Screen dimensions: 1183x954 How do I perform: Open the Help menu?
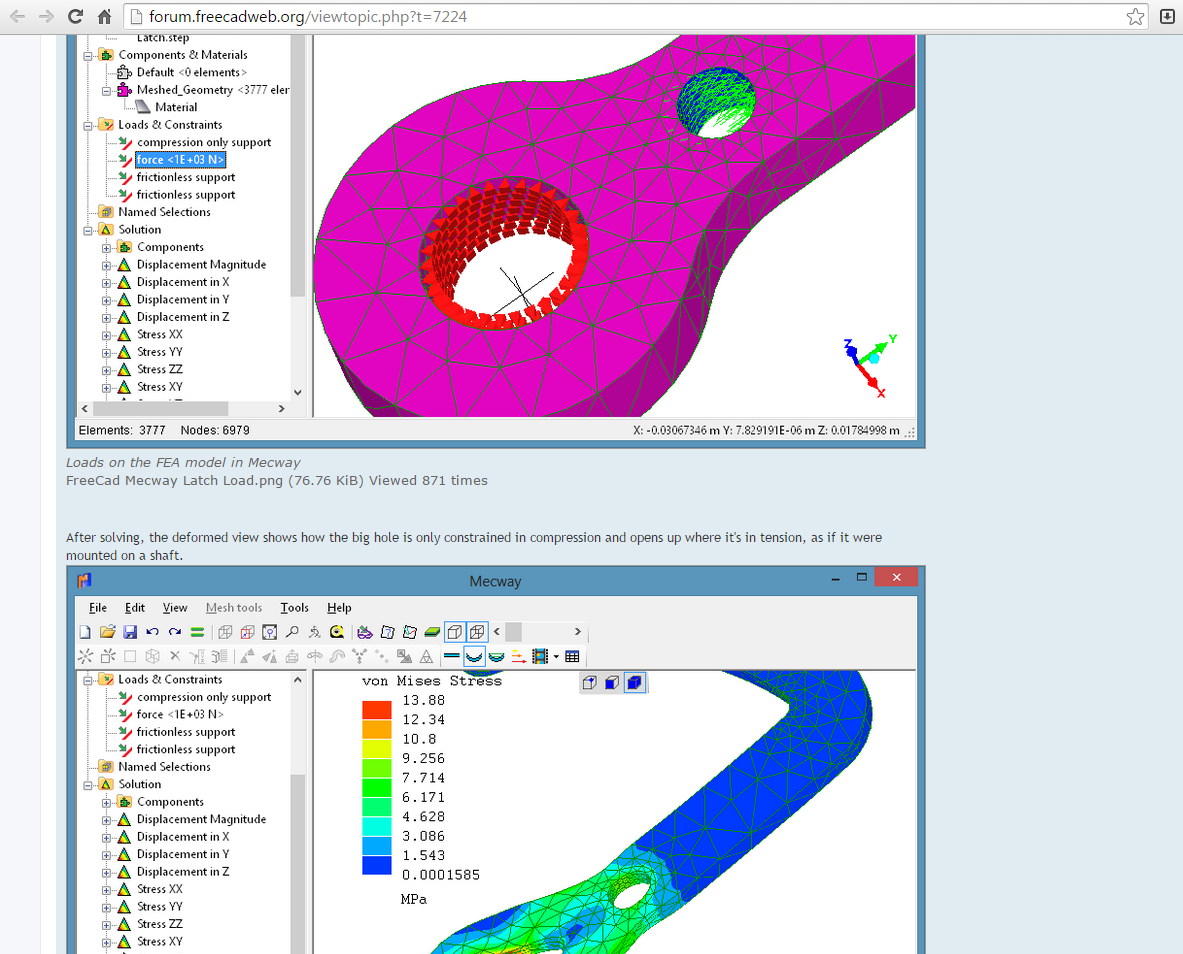click(340, 608)
